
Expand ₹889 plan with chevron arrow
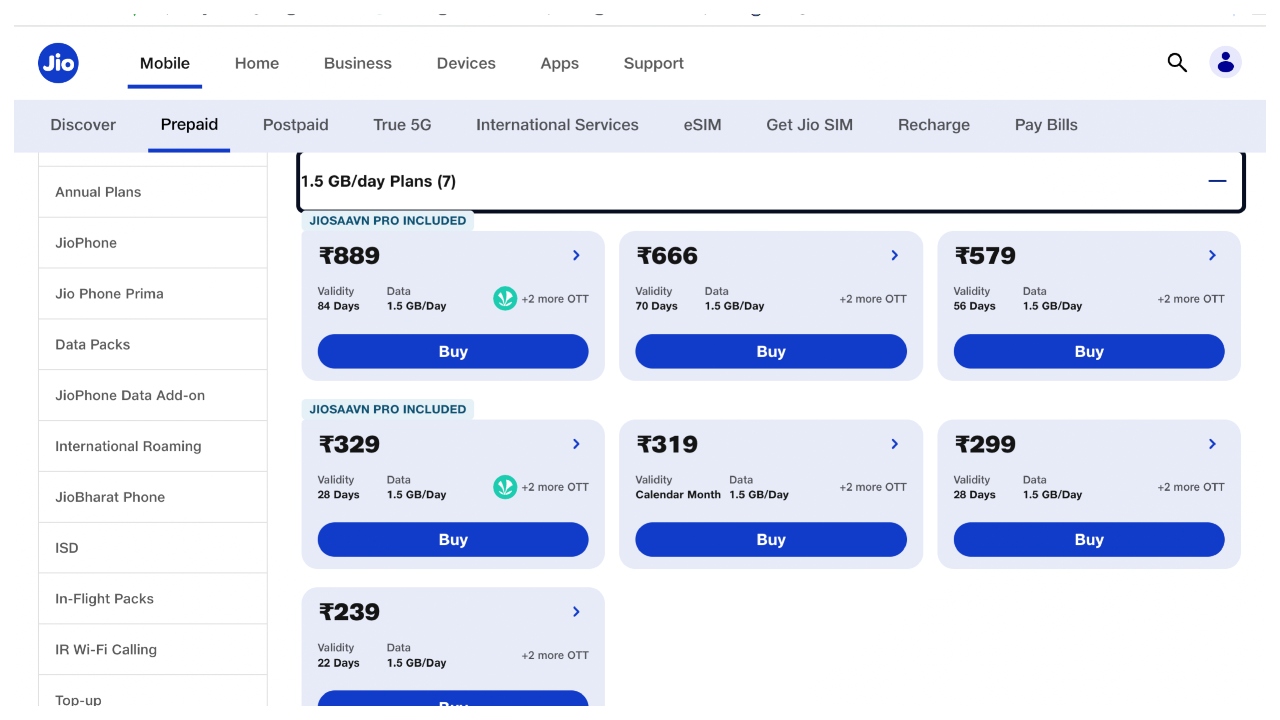(x=576, y=256)
